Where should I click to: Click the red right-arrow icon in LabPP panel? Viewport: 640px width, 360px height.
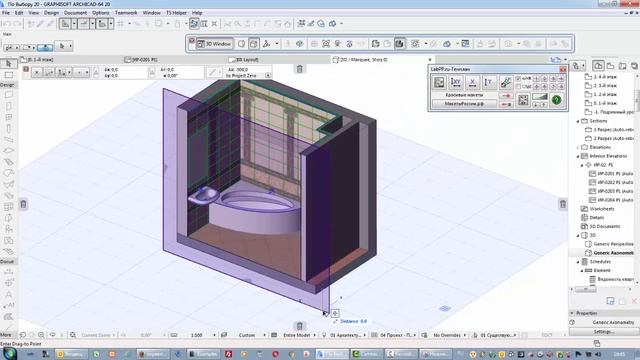(x=507, y=96)
